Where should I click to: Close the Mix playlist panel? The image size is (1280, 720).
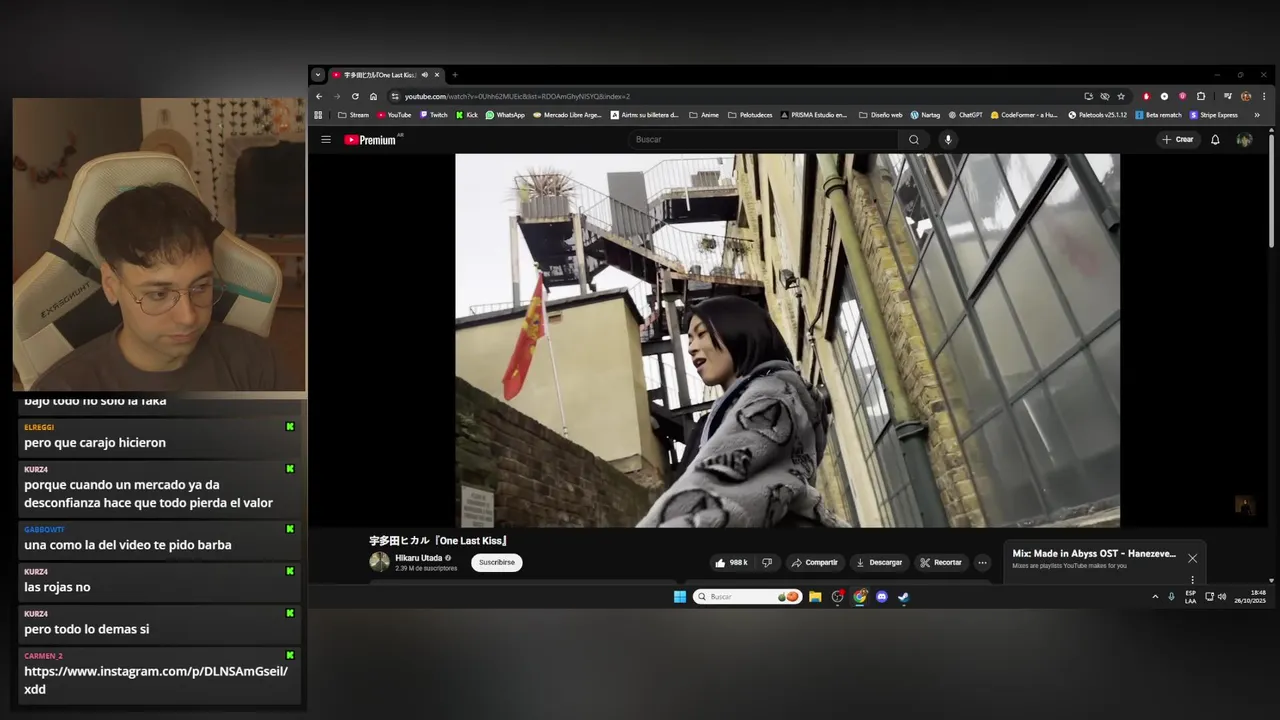pos(1192,558)
